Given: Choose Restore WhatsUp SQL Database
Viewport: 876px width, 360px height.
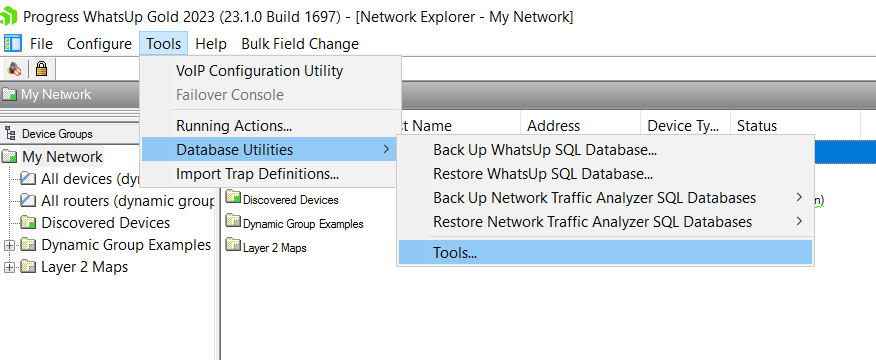Looking at the screenshot, I should click(x=605, y=174).
